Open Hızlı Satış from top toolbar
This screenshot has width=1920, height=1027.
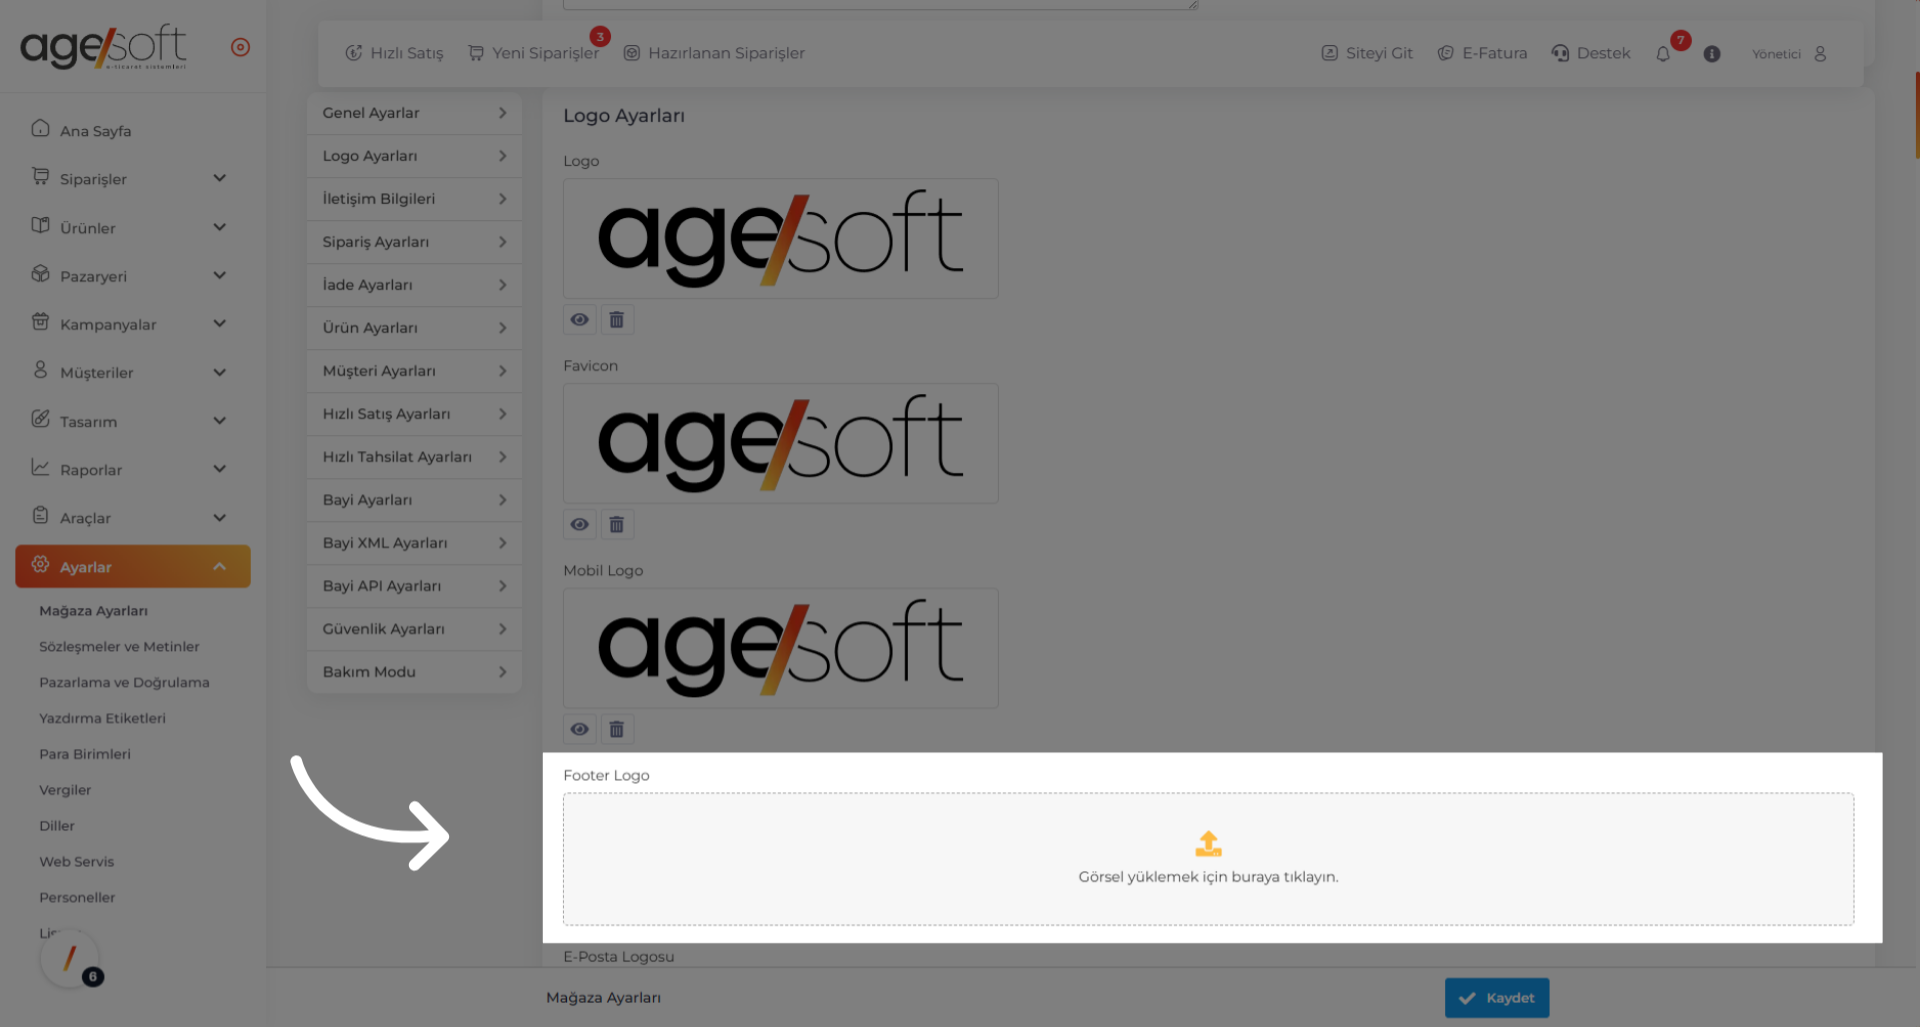[x=394, y=53]
